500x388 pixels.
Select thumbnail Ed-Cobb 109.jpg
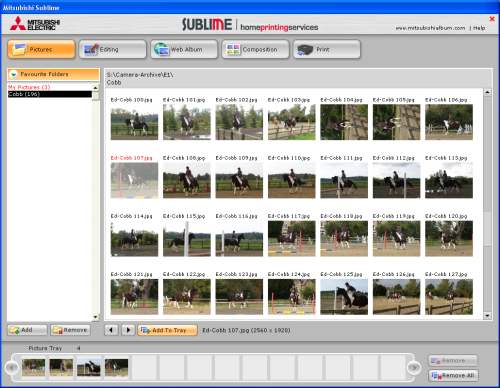[x=239, y=180]
